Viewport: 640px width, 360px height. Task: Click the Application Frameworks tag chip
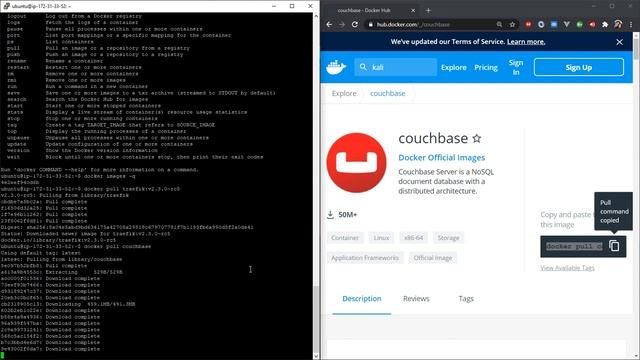coord(365,258)
